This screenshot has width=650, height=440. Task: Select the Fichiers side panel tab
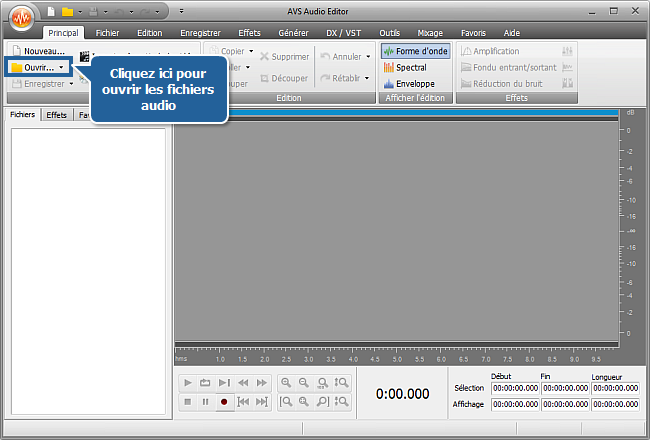pos(23,114)
